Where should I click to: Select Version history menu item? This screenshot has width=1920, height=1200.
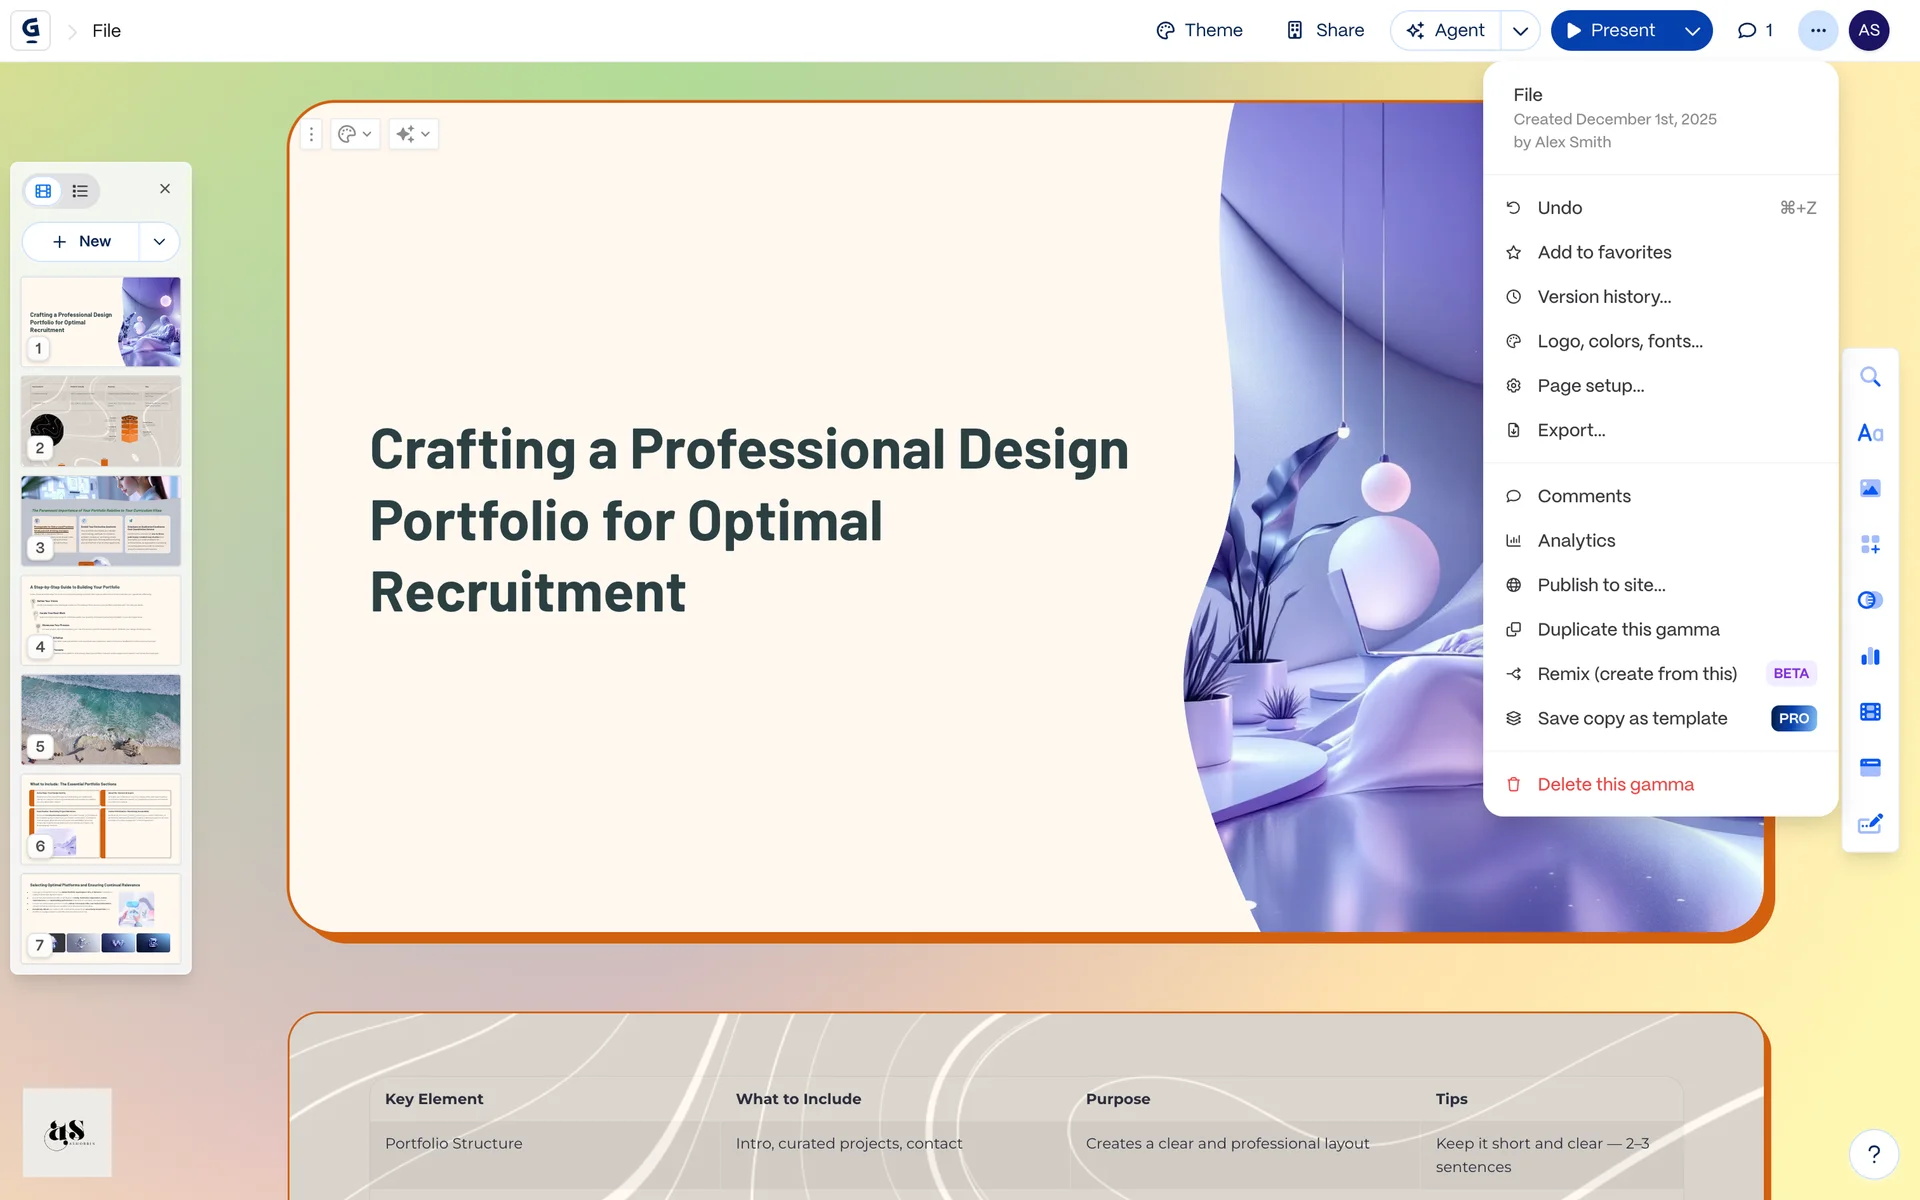1604,297
